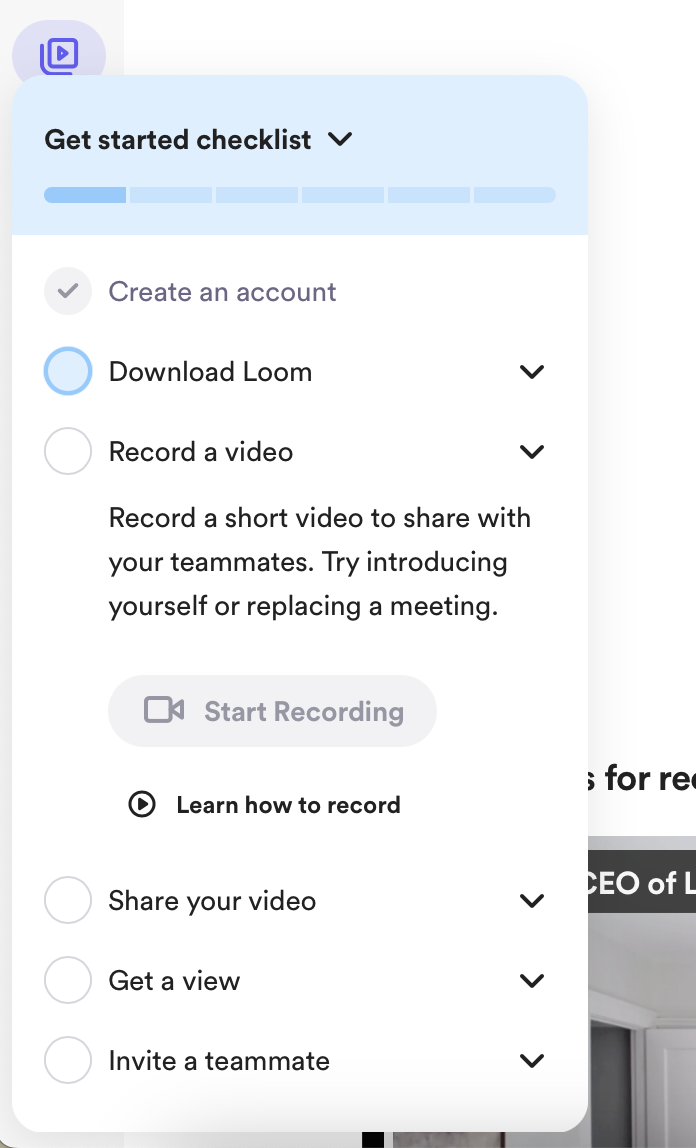This screenshot has height=1148, width=696.
Task: Click the Record a short video description text
Action: [320, 562]
